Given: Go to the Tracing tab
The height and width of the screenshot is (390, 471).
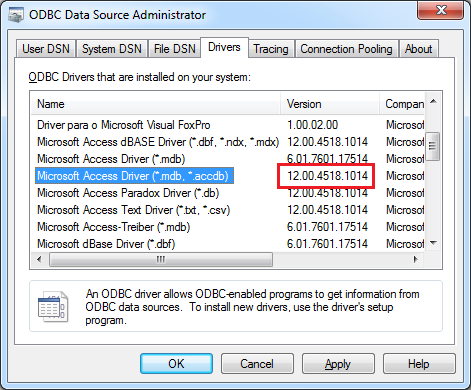Looking at the screenshot, I should coord(271,49).
